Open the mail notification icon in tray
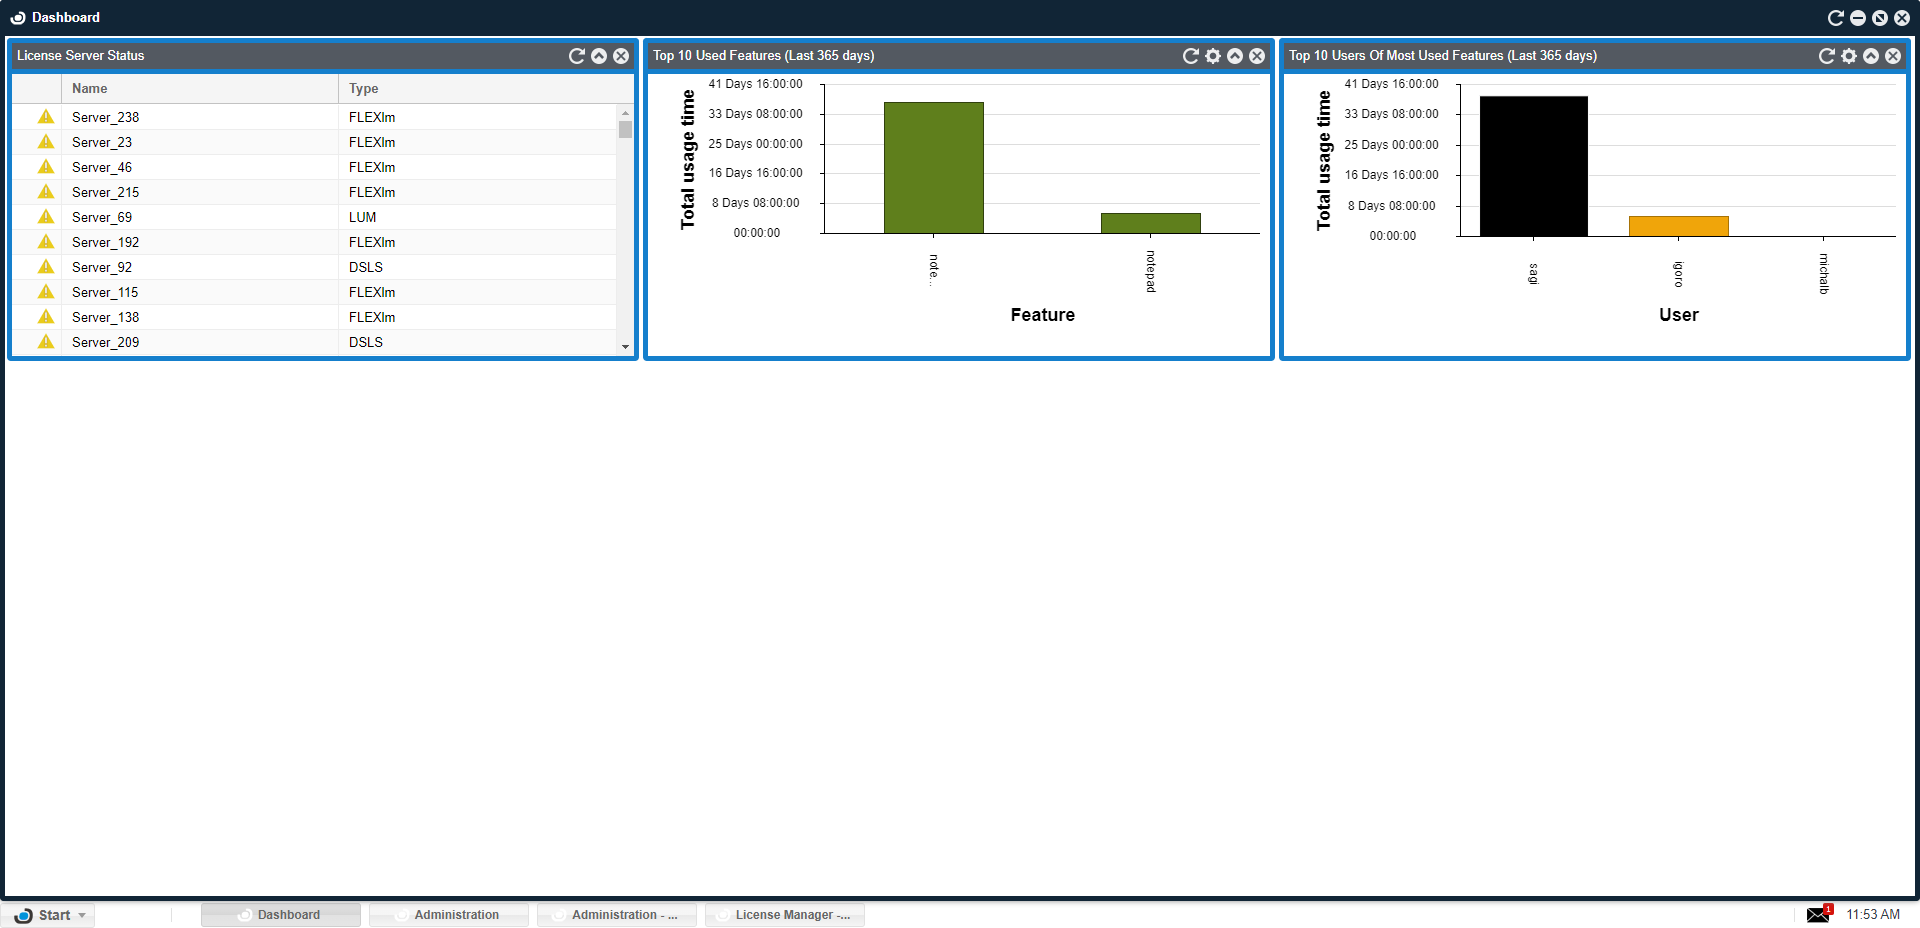Screen dimensions: 1920x928 [x=1818, y=914]
